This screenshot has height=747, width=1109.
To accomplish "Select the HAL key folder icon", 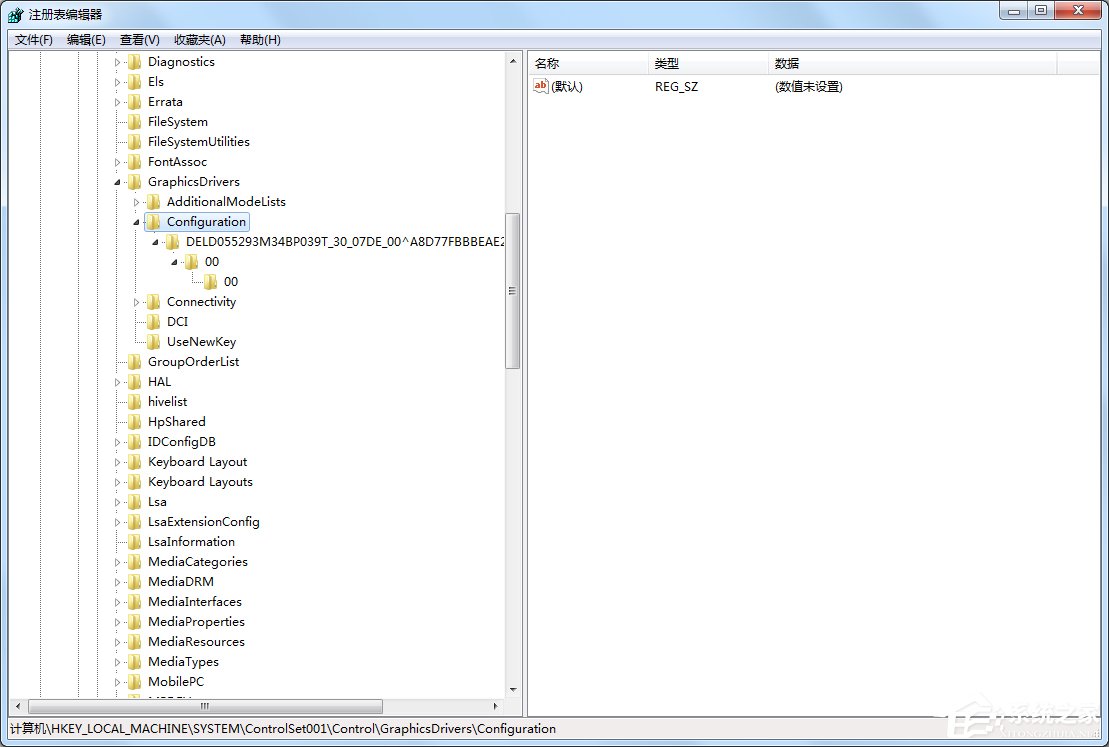I will (x=134, y=382).
